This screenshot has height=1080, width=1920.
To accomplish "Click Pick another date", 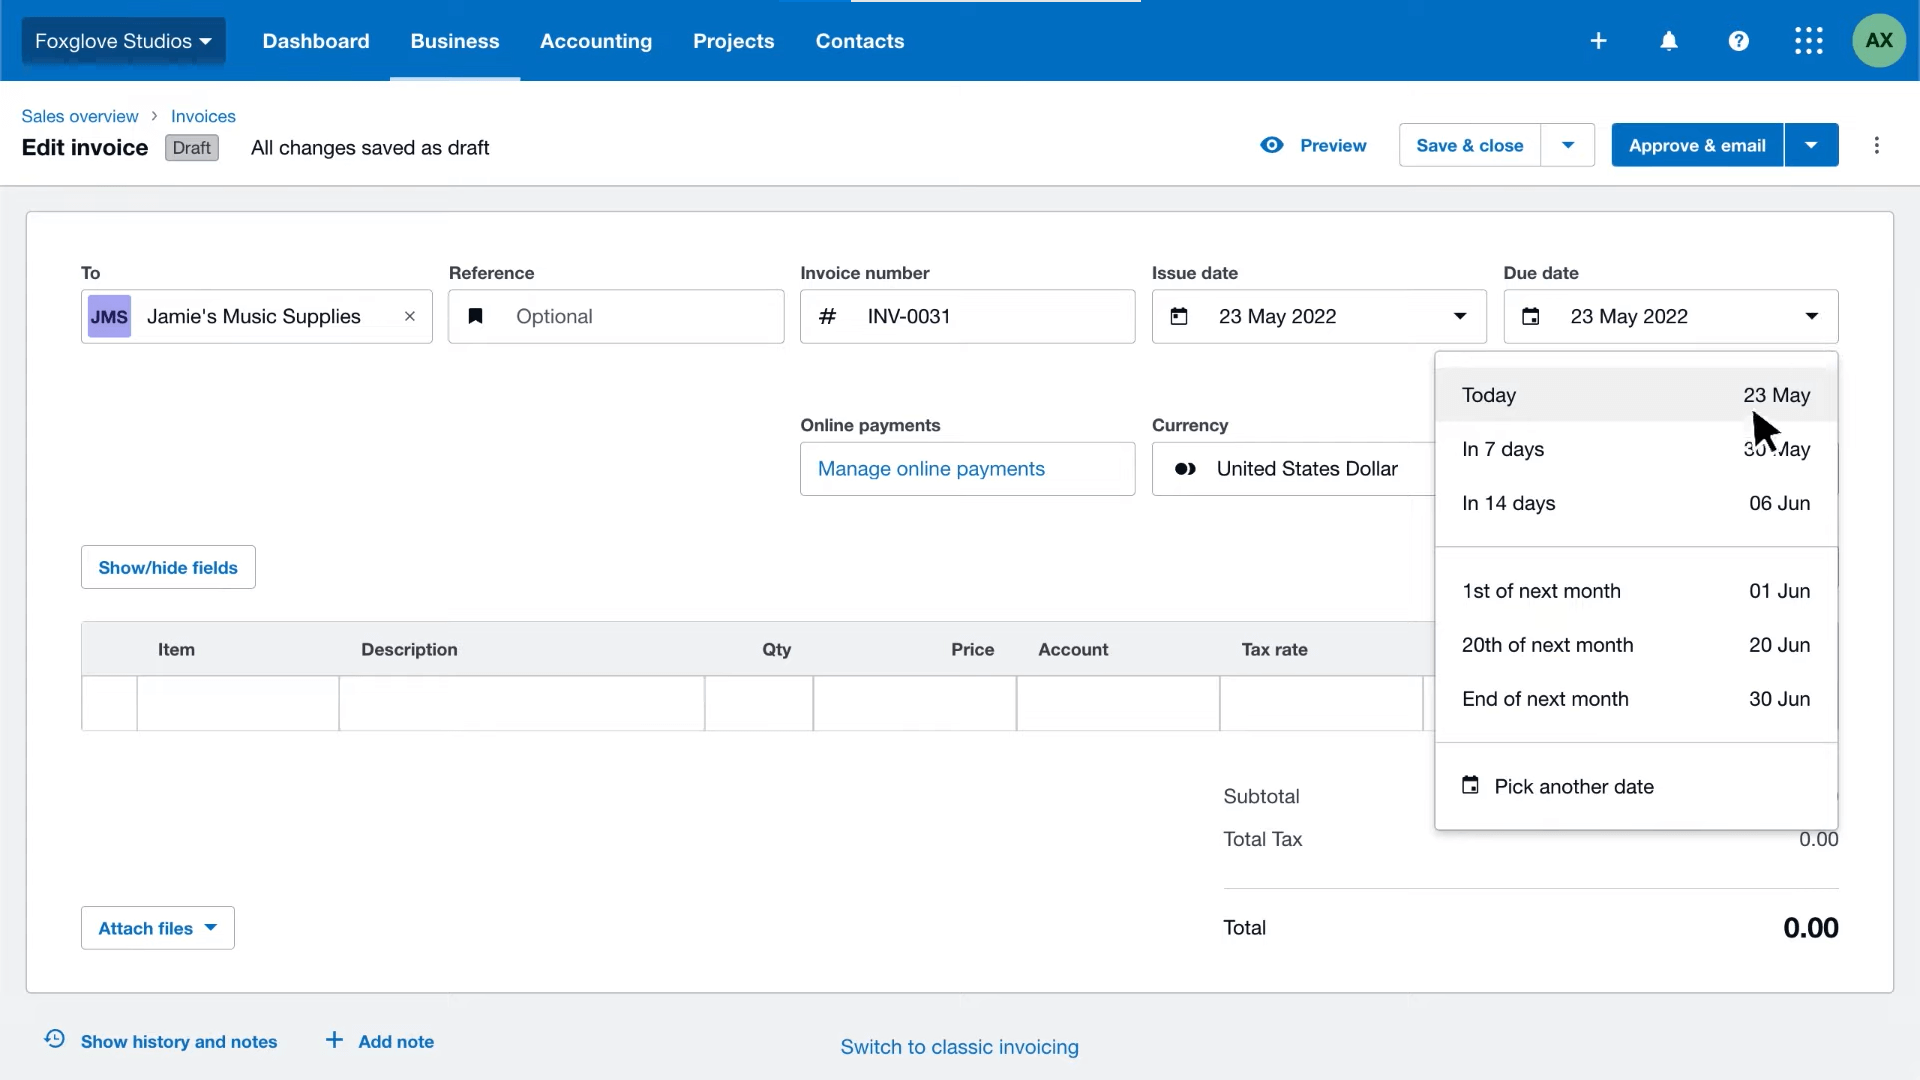I will click(x=1573, y=787).
